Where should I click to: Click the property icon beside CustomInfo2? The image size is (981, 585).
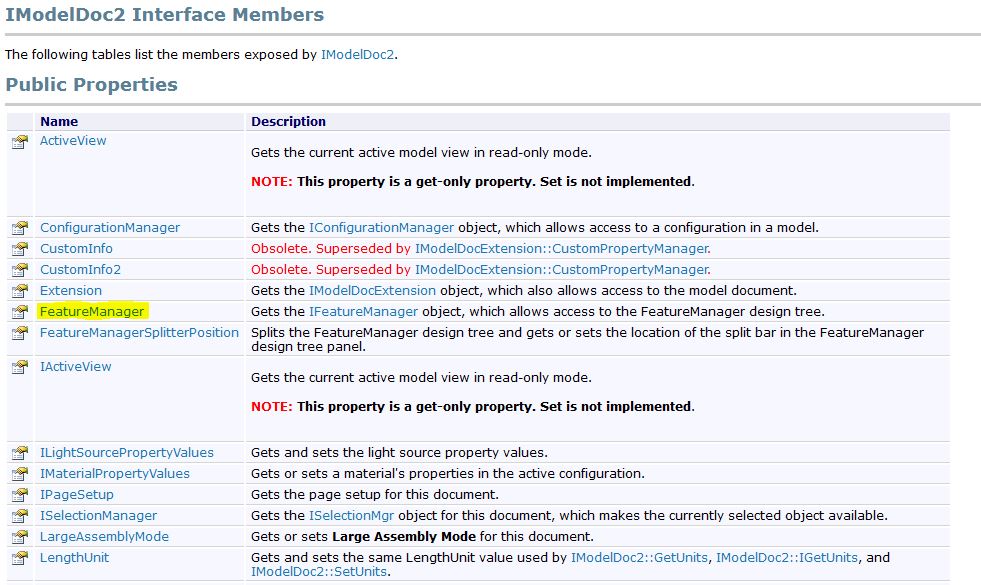(20, 270)
